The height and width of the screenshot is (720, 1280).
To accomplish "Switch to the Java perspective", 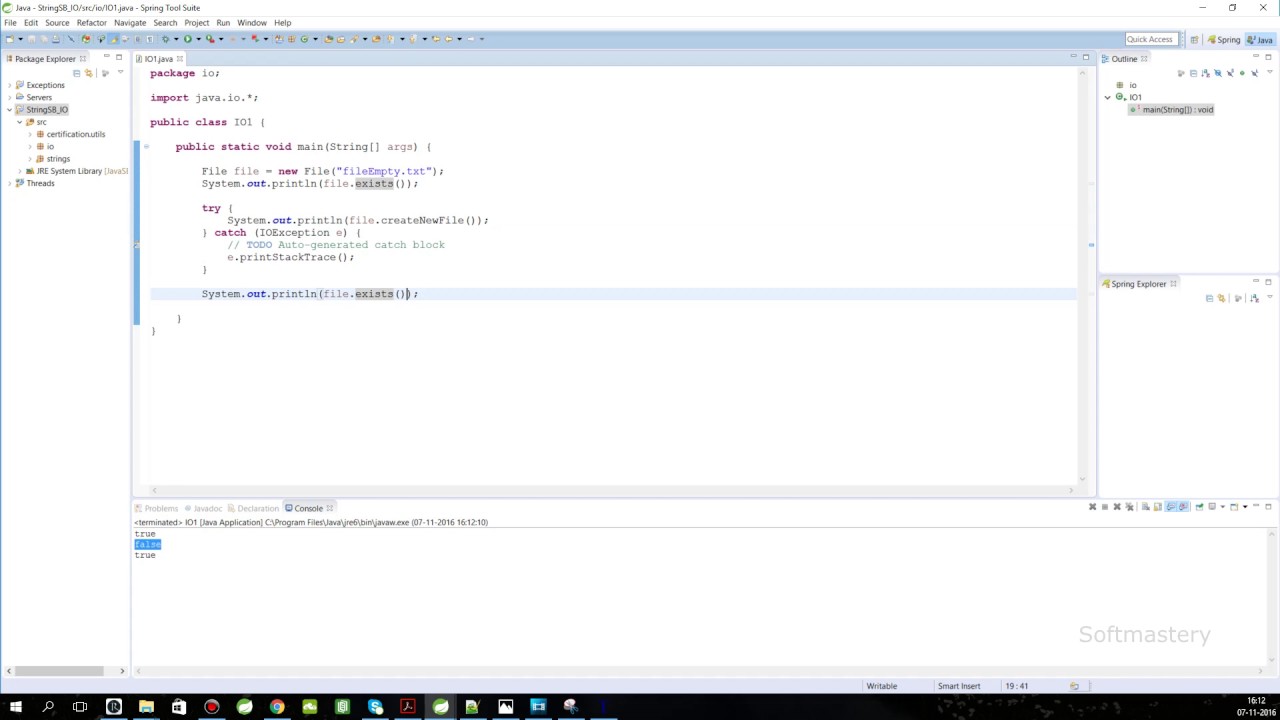I will coord(1260,39).
